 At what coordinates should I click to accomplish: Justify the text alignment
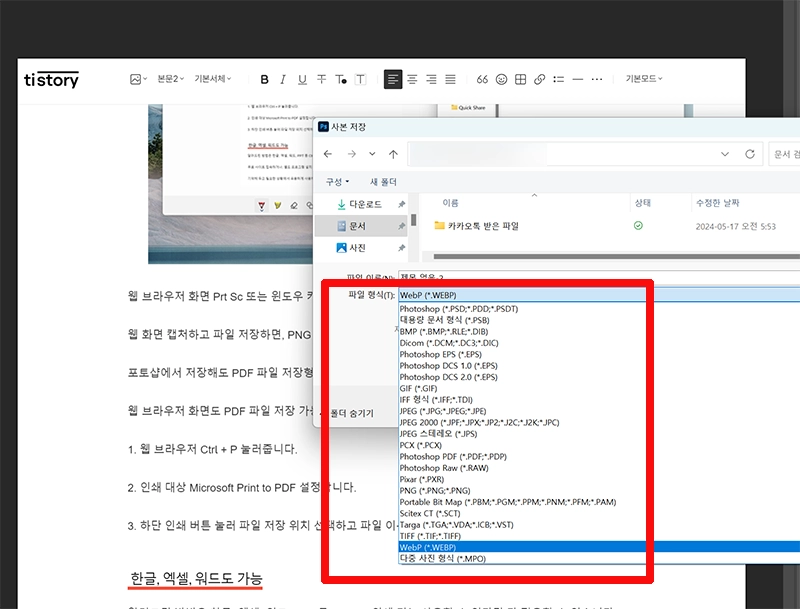(451, 79)
